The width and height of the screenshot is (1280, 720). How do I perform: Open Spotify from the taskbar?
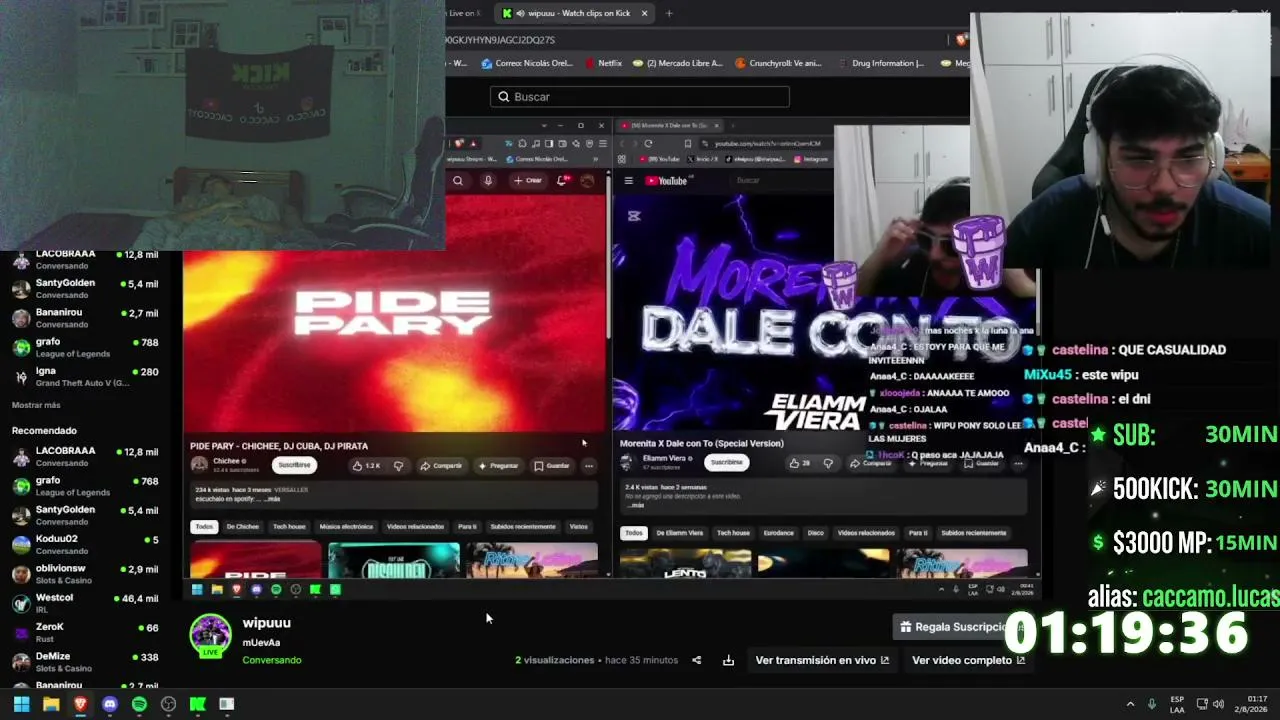(x=139, y=704)
